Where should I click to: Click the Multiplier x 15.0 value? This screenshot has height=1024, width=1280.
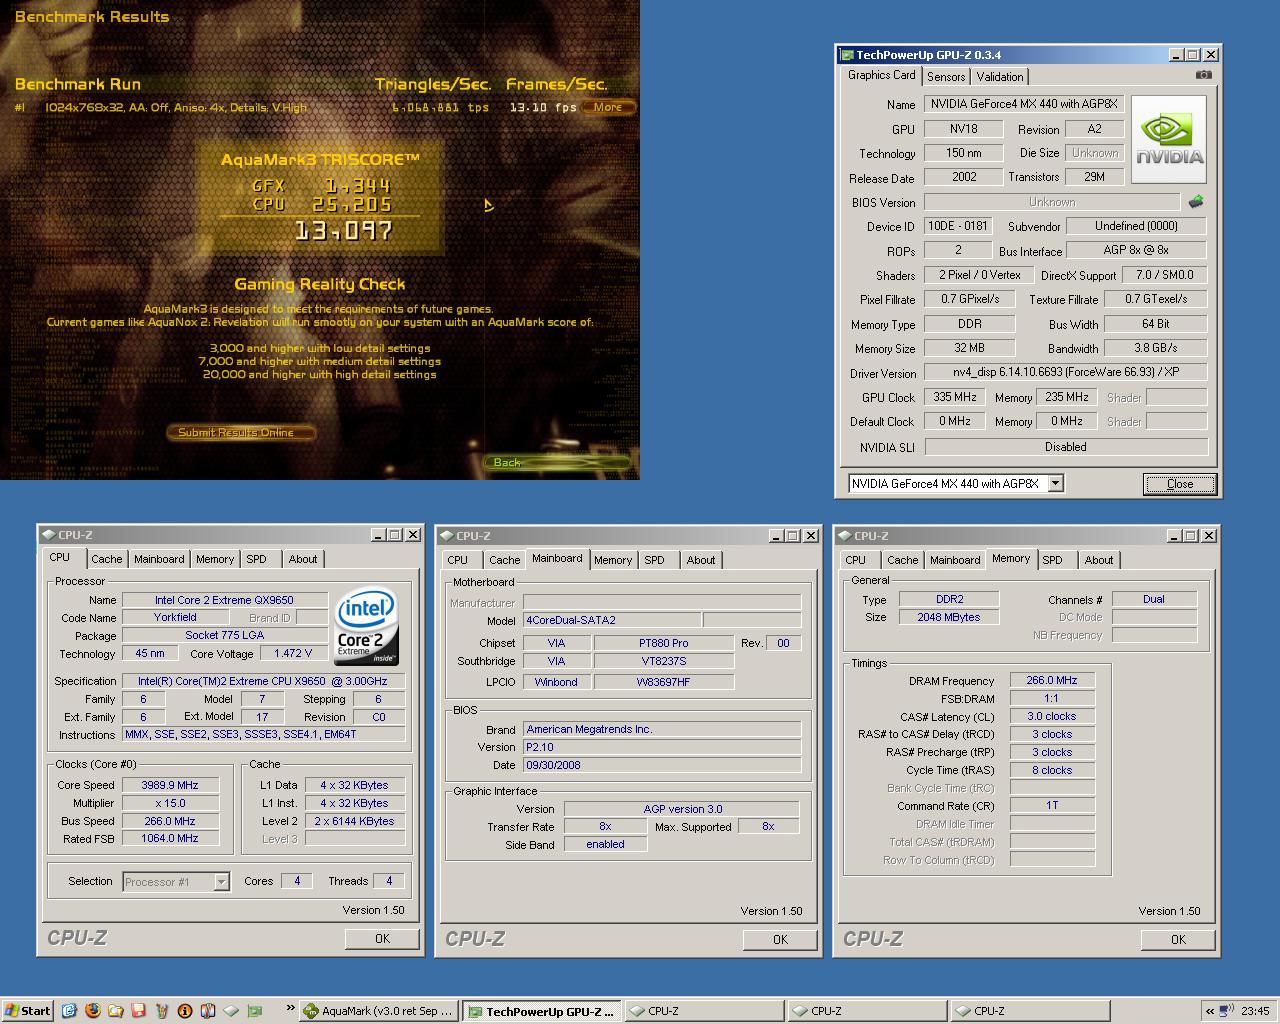(x=170, y=803)
